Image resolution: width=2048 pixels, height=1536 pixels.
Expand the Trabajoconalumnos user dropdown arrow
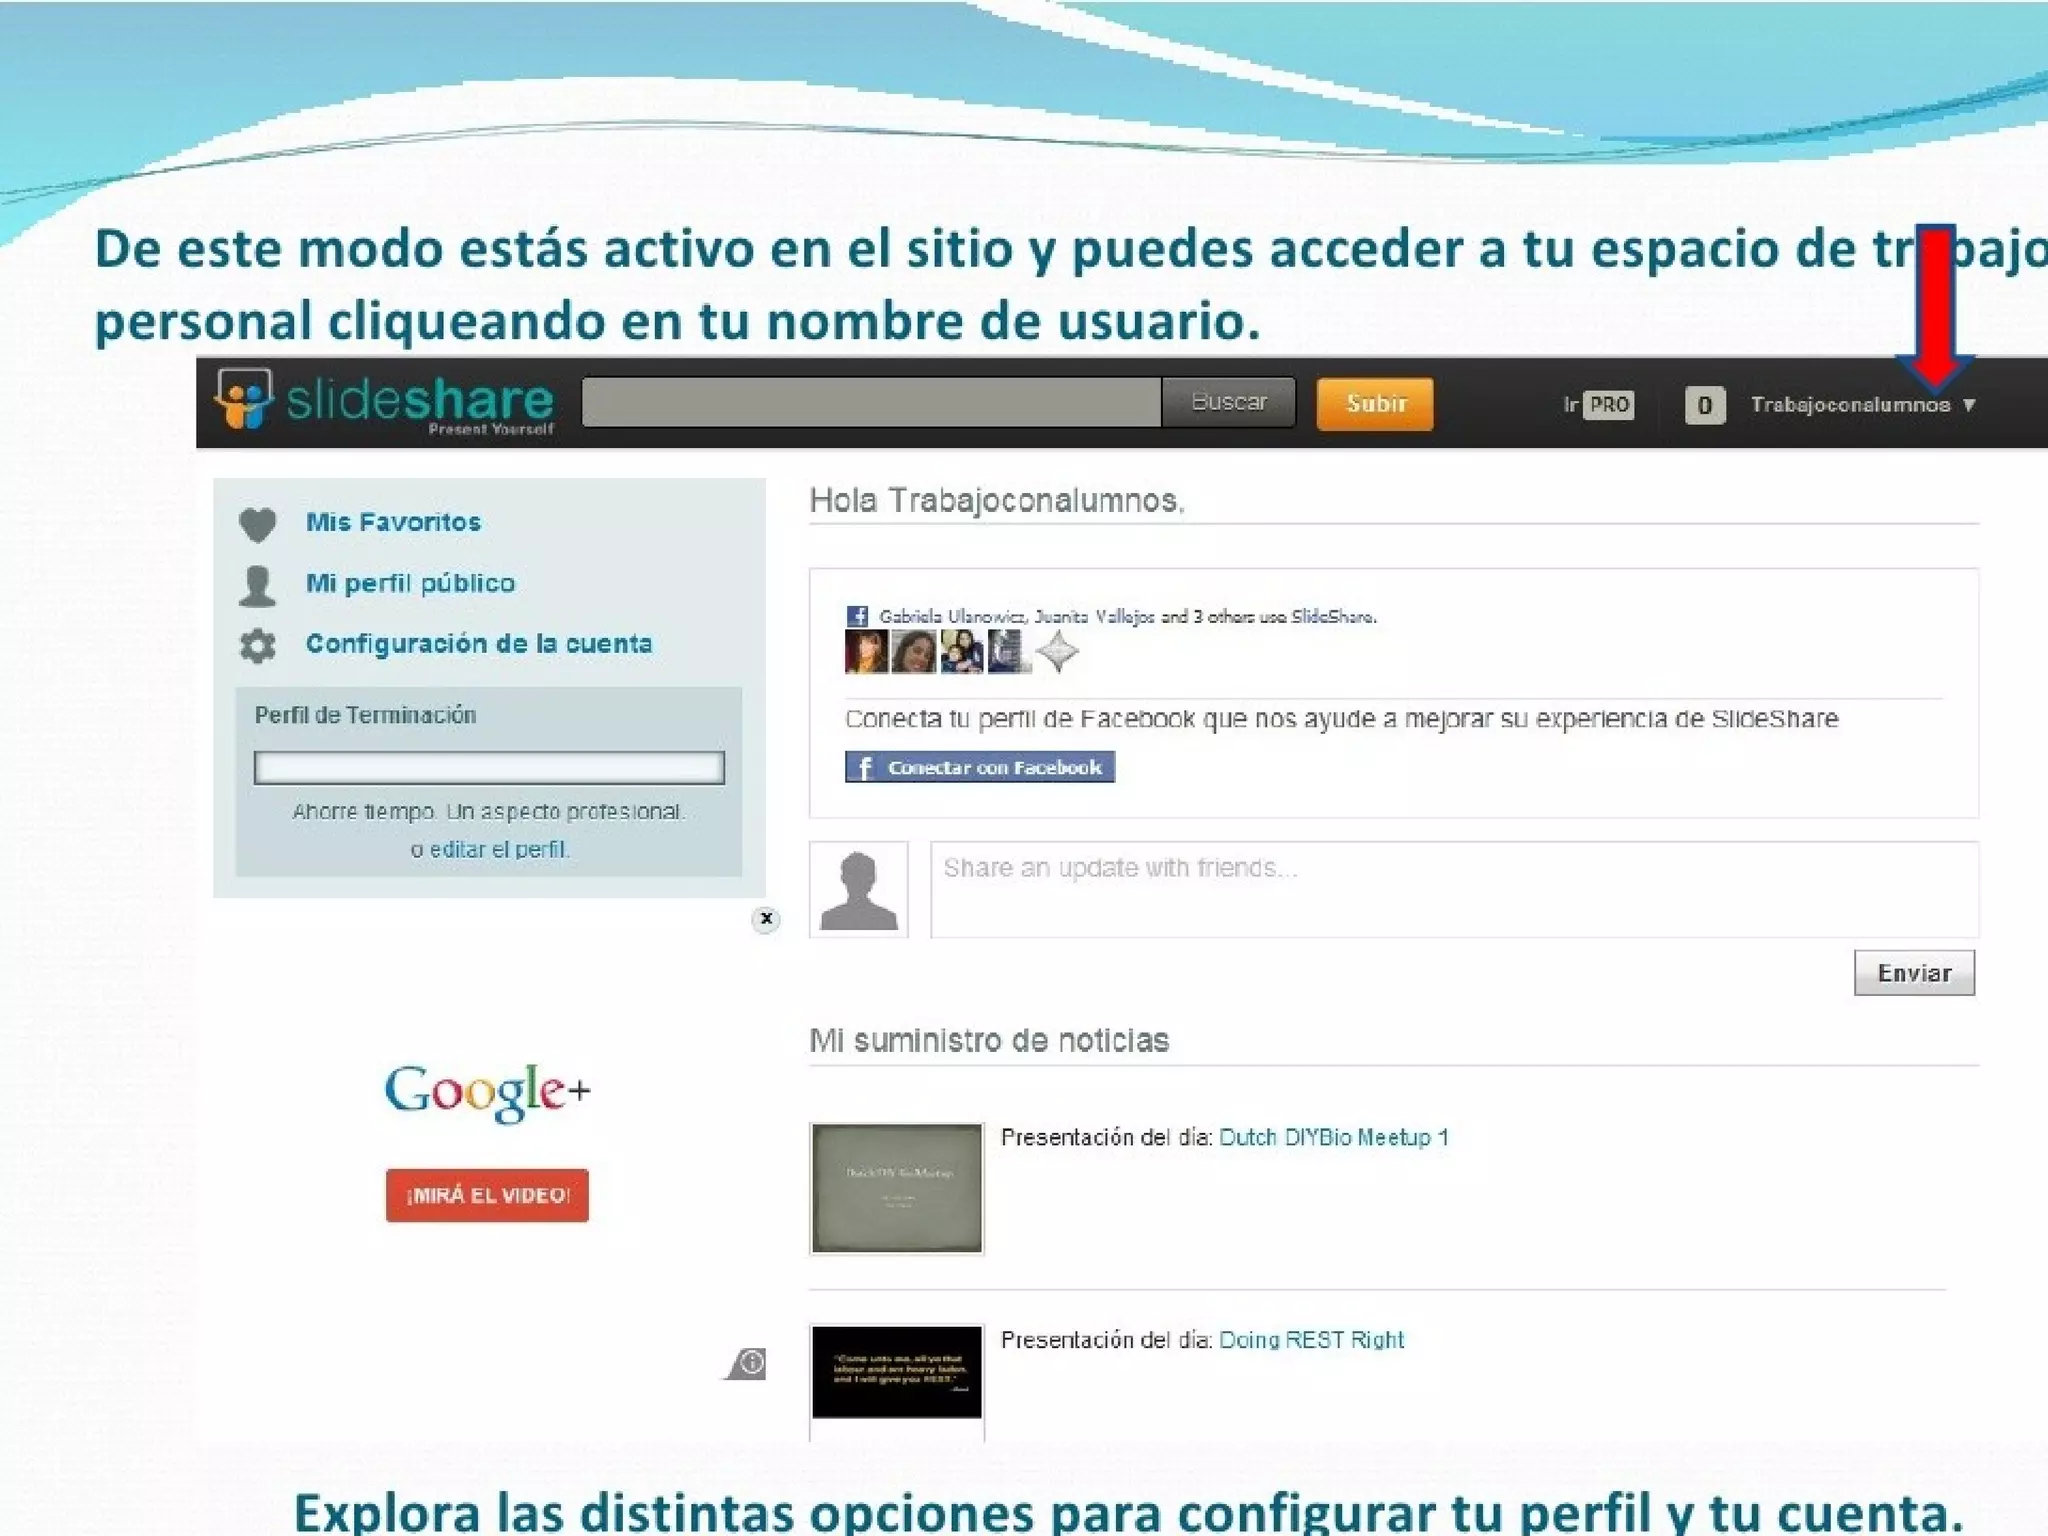tap(1969, 405)
